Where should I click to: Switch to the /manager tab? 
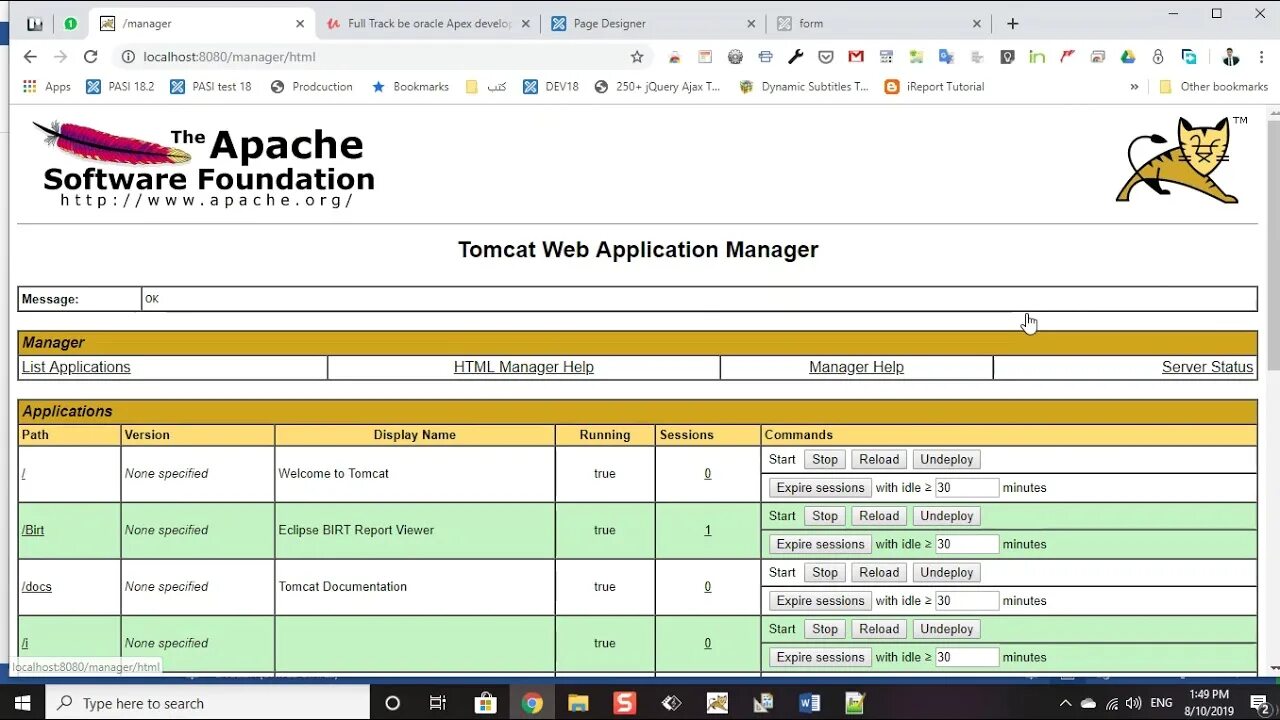pyautogui.click(x=202, y=23)
